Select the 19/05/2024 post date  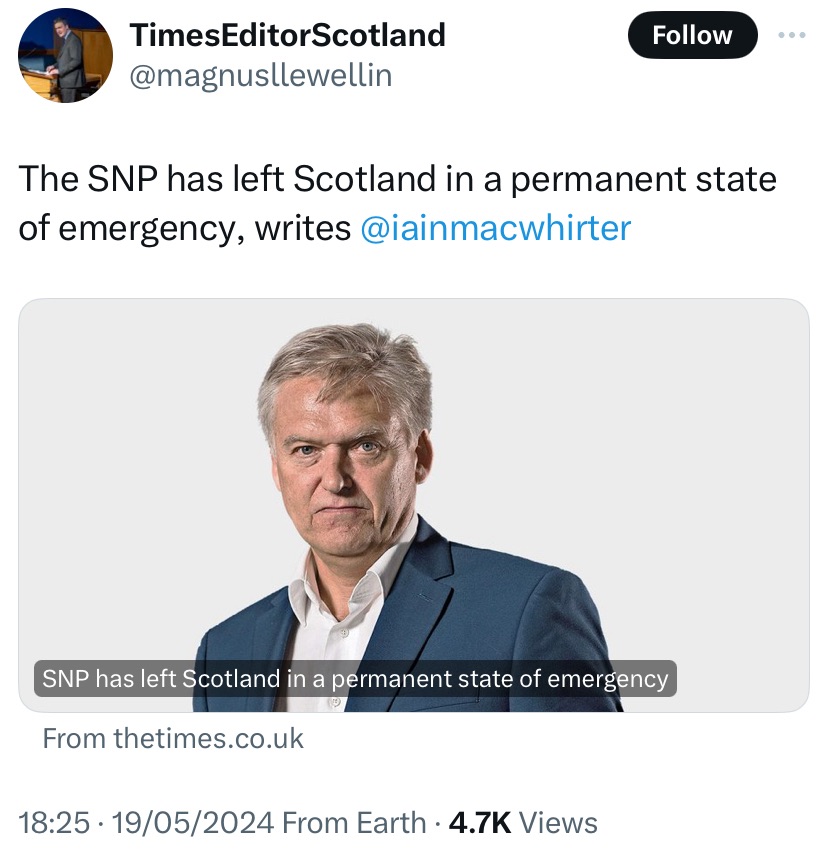coord(193,823)
